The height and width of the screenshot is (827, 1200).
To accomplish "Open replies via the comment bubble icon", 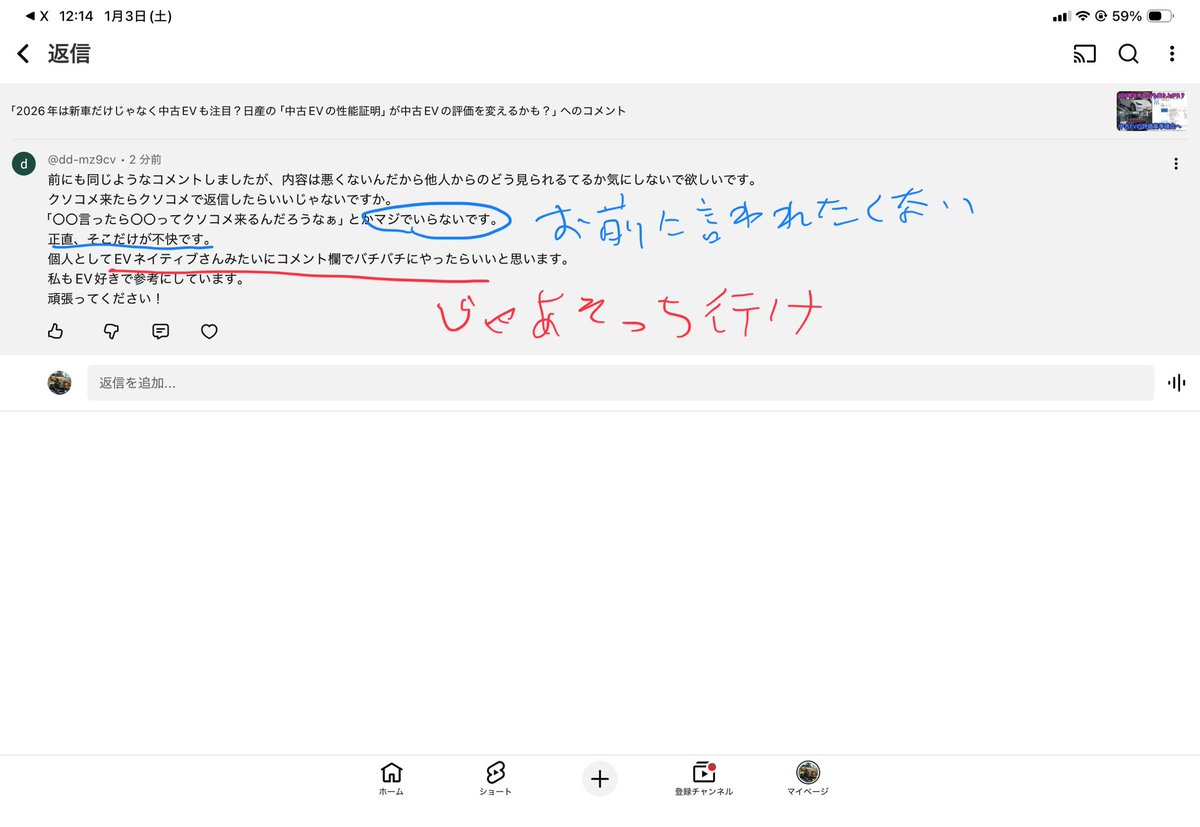I will [159, 331].
